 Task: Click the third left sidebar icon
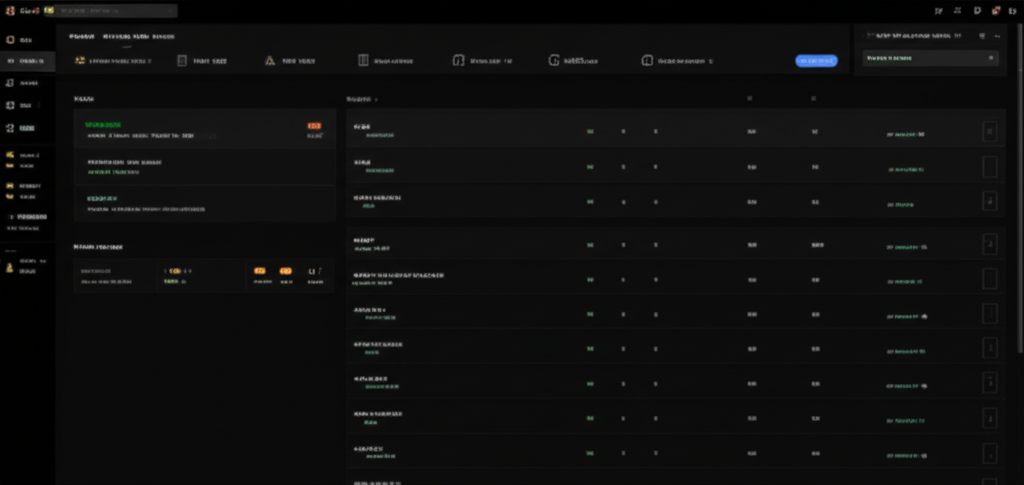10,83
